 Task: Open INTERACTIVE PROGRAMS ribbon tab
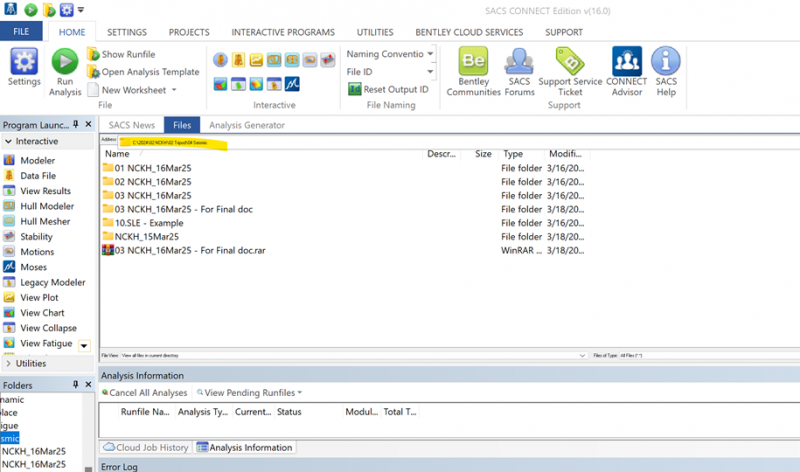283,32
